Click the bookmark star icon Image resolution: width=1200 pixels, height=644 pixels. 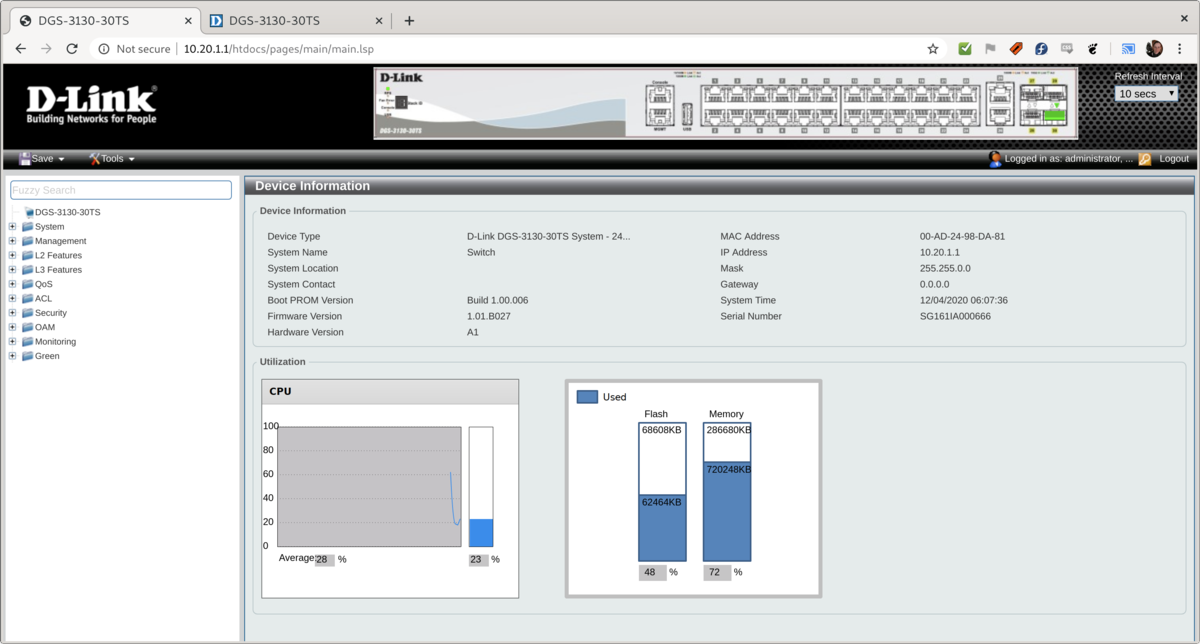[933, 48]
